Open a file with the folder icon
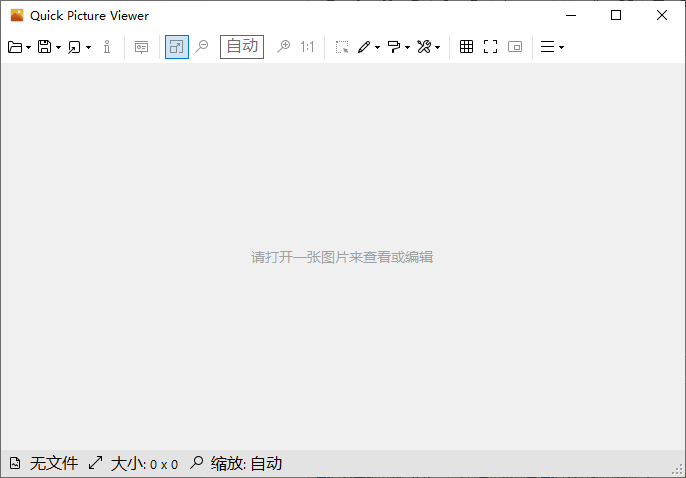686x478 pixels. coord(15,47)
